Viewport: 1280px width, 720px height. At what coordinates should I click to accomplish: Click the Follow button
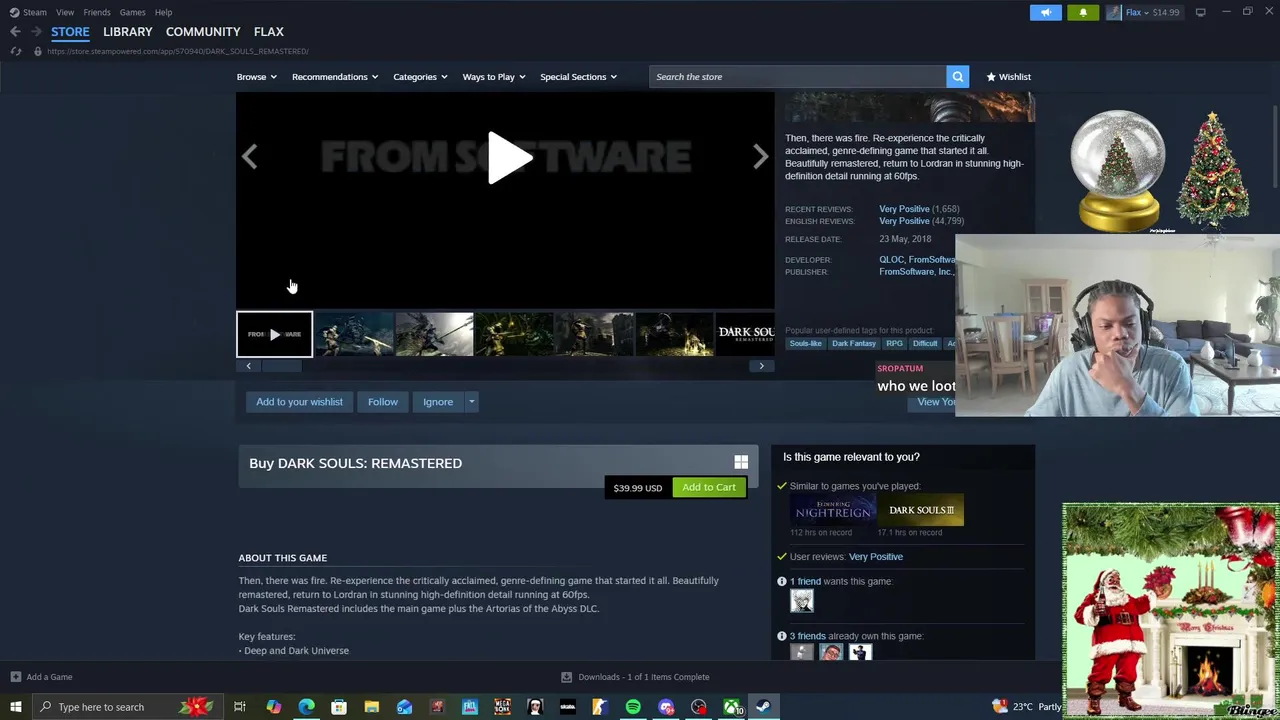click(x=383, y=402)
